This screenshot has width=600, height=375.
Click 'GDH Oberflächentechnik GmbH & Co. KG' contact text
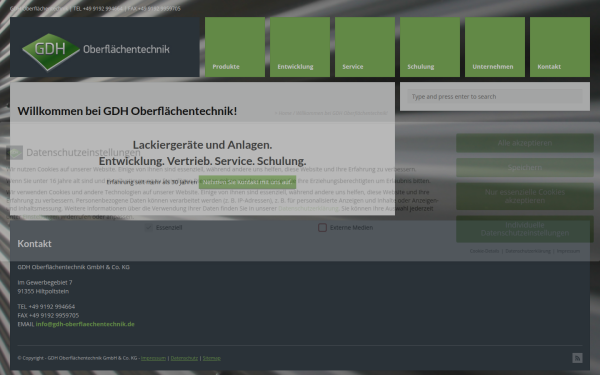click(x=73, y=267)
